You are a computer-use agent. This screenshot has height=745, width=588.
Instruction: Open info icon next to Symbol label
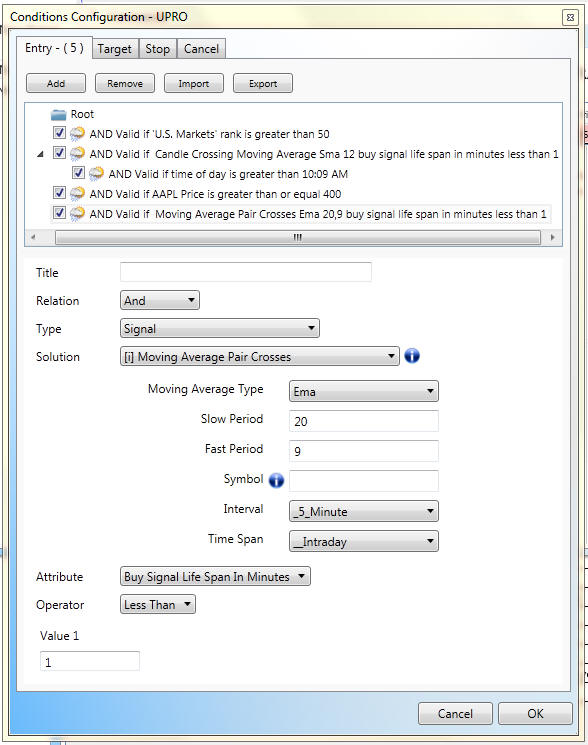(x=276, y=480)
